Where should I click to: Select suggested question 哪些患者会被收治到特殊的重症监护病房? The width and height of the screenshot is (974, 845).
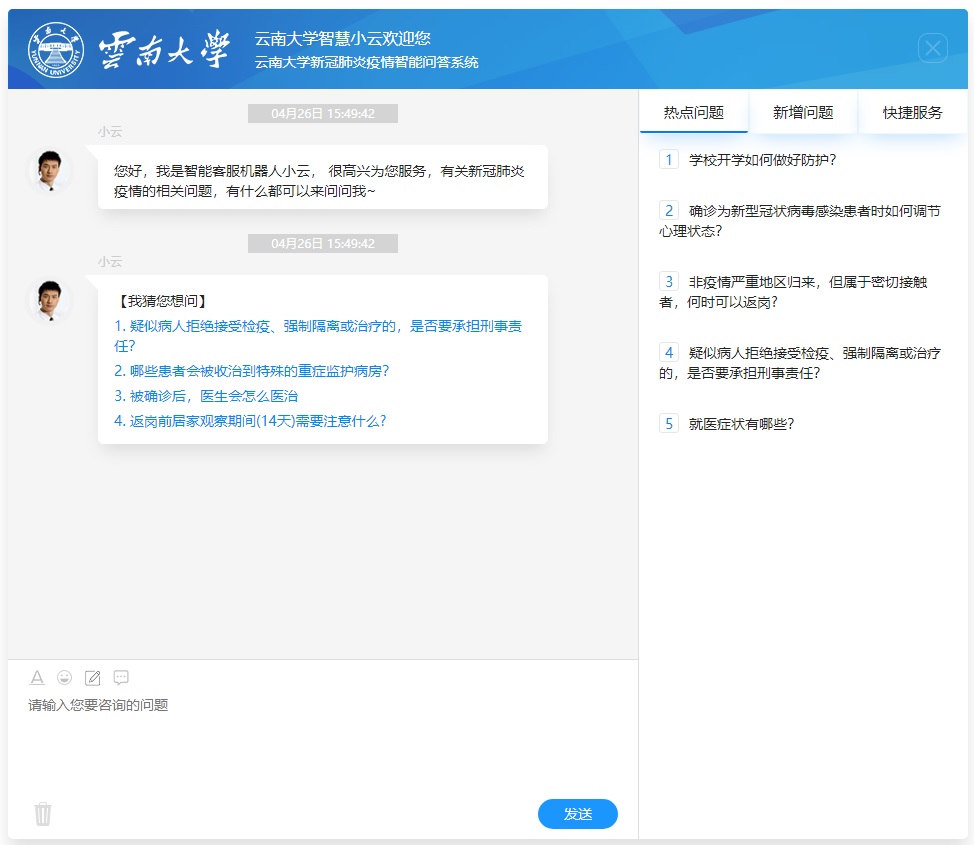click(x=251, y=370)
